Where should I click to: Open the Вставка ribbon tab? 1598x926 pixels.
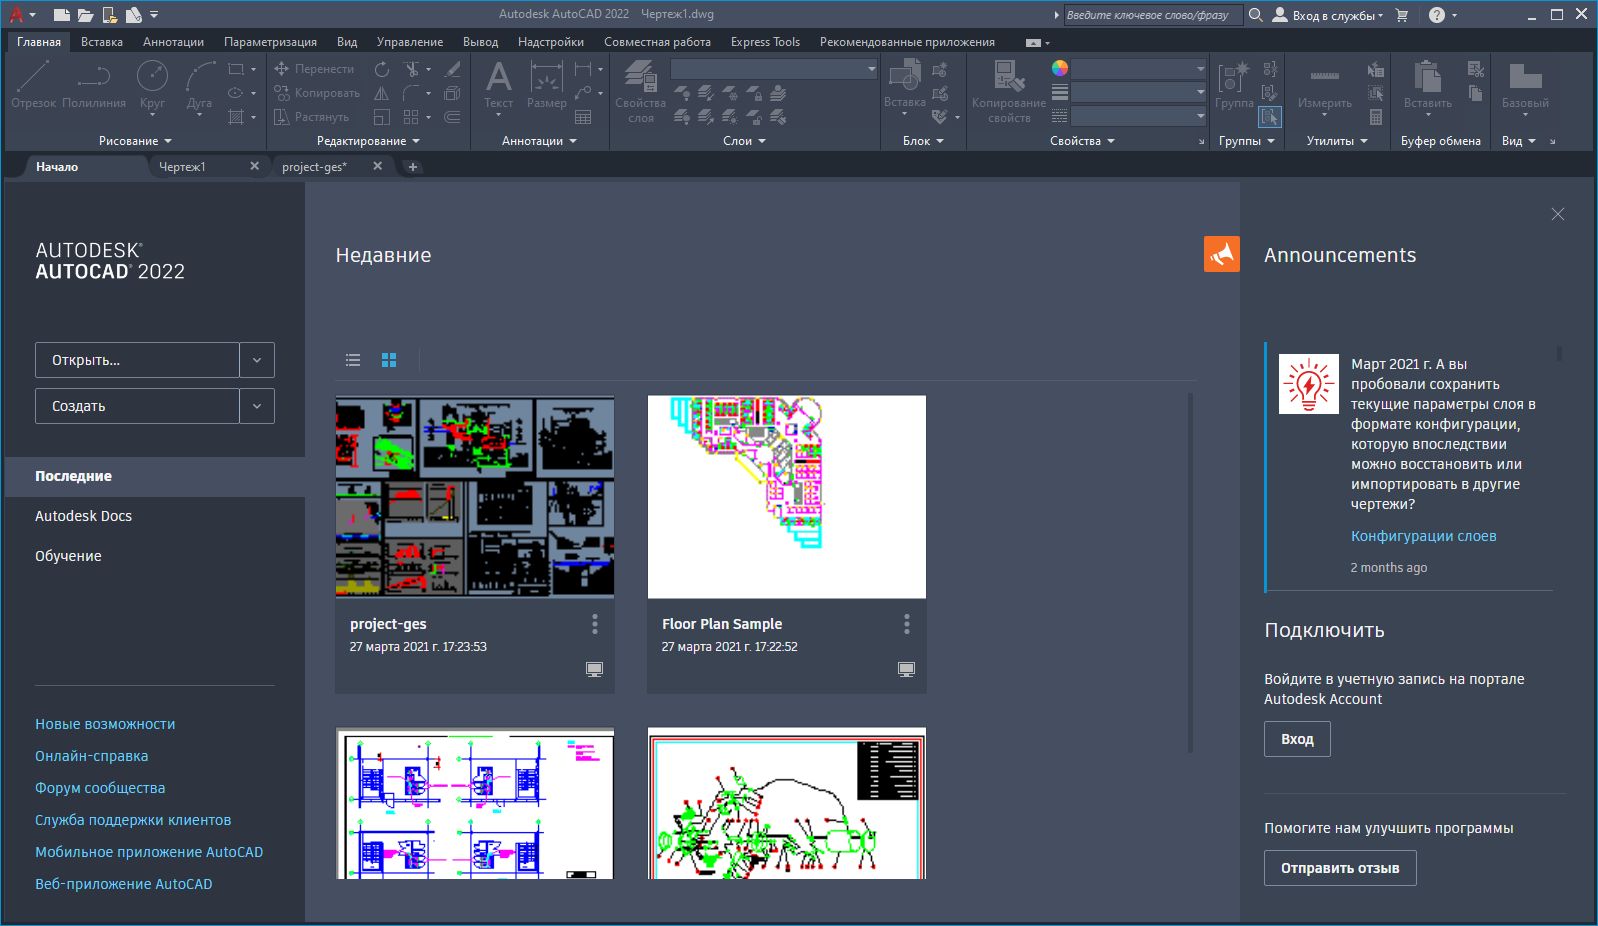tap(102, 42)
